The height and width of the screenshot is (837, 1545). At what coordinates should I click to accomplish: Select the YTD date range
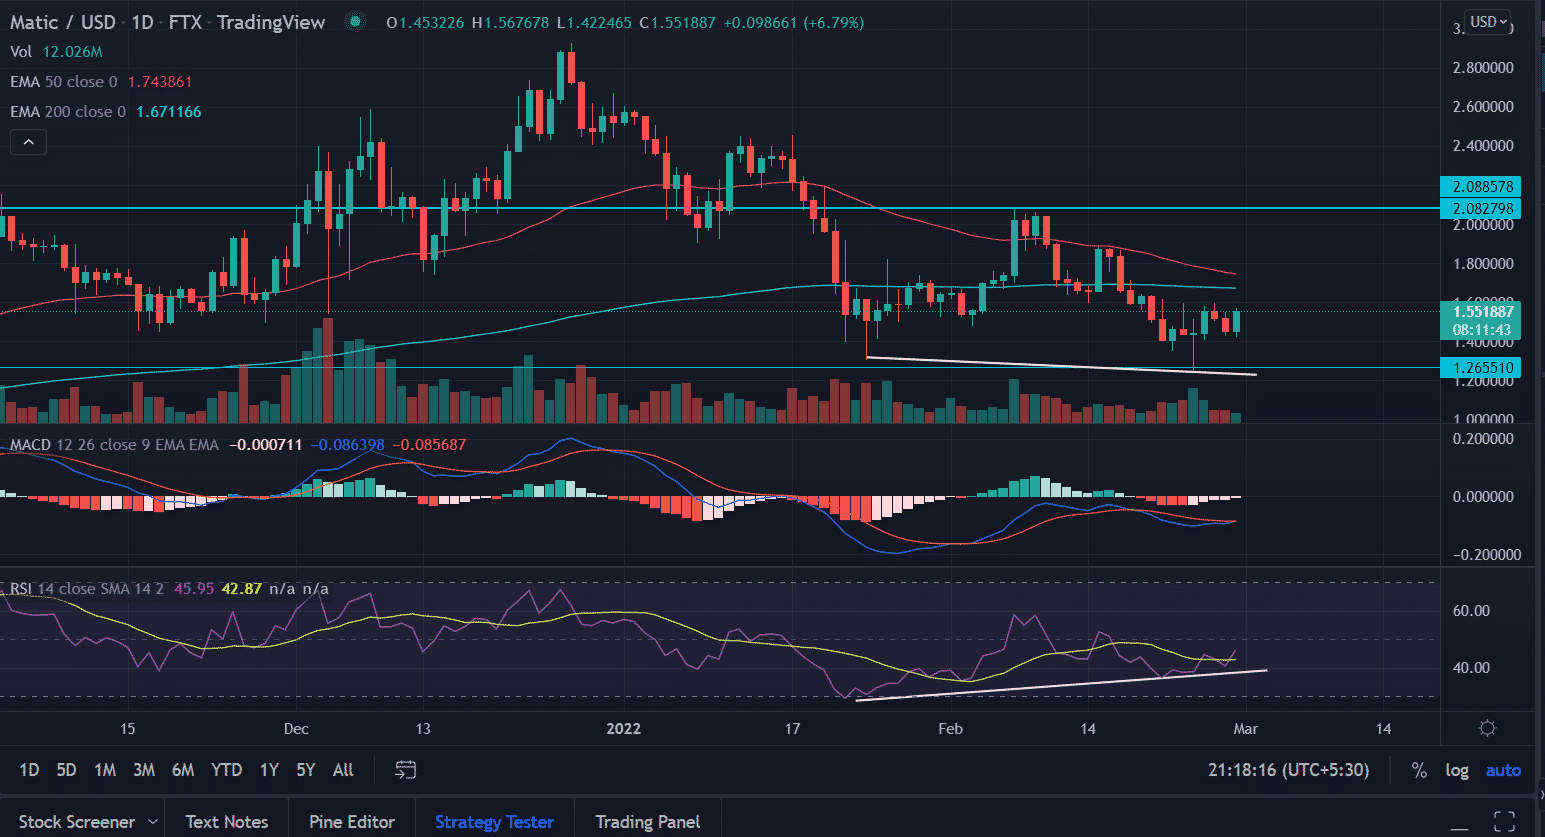point(226,770)
